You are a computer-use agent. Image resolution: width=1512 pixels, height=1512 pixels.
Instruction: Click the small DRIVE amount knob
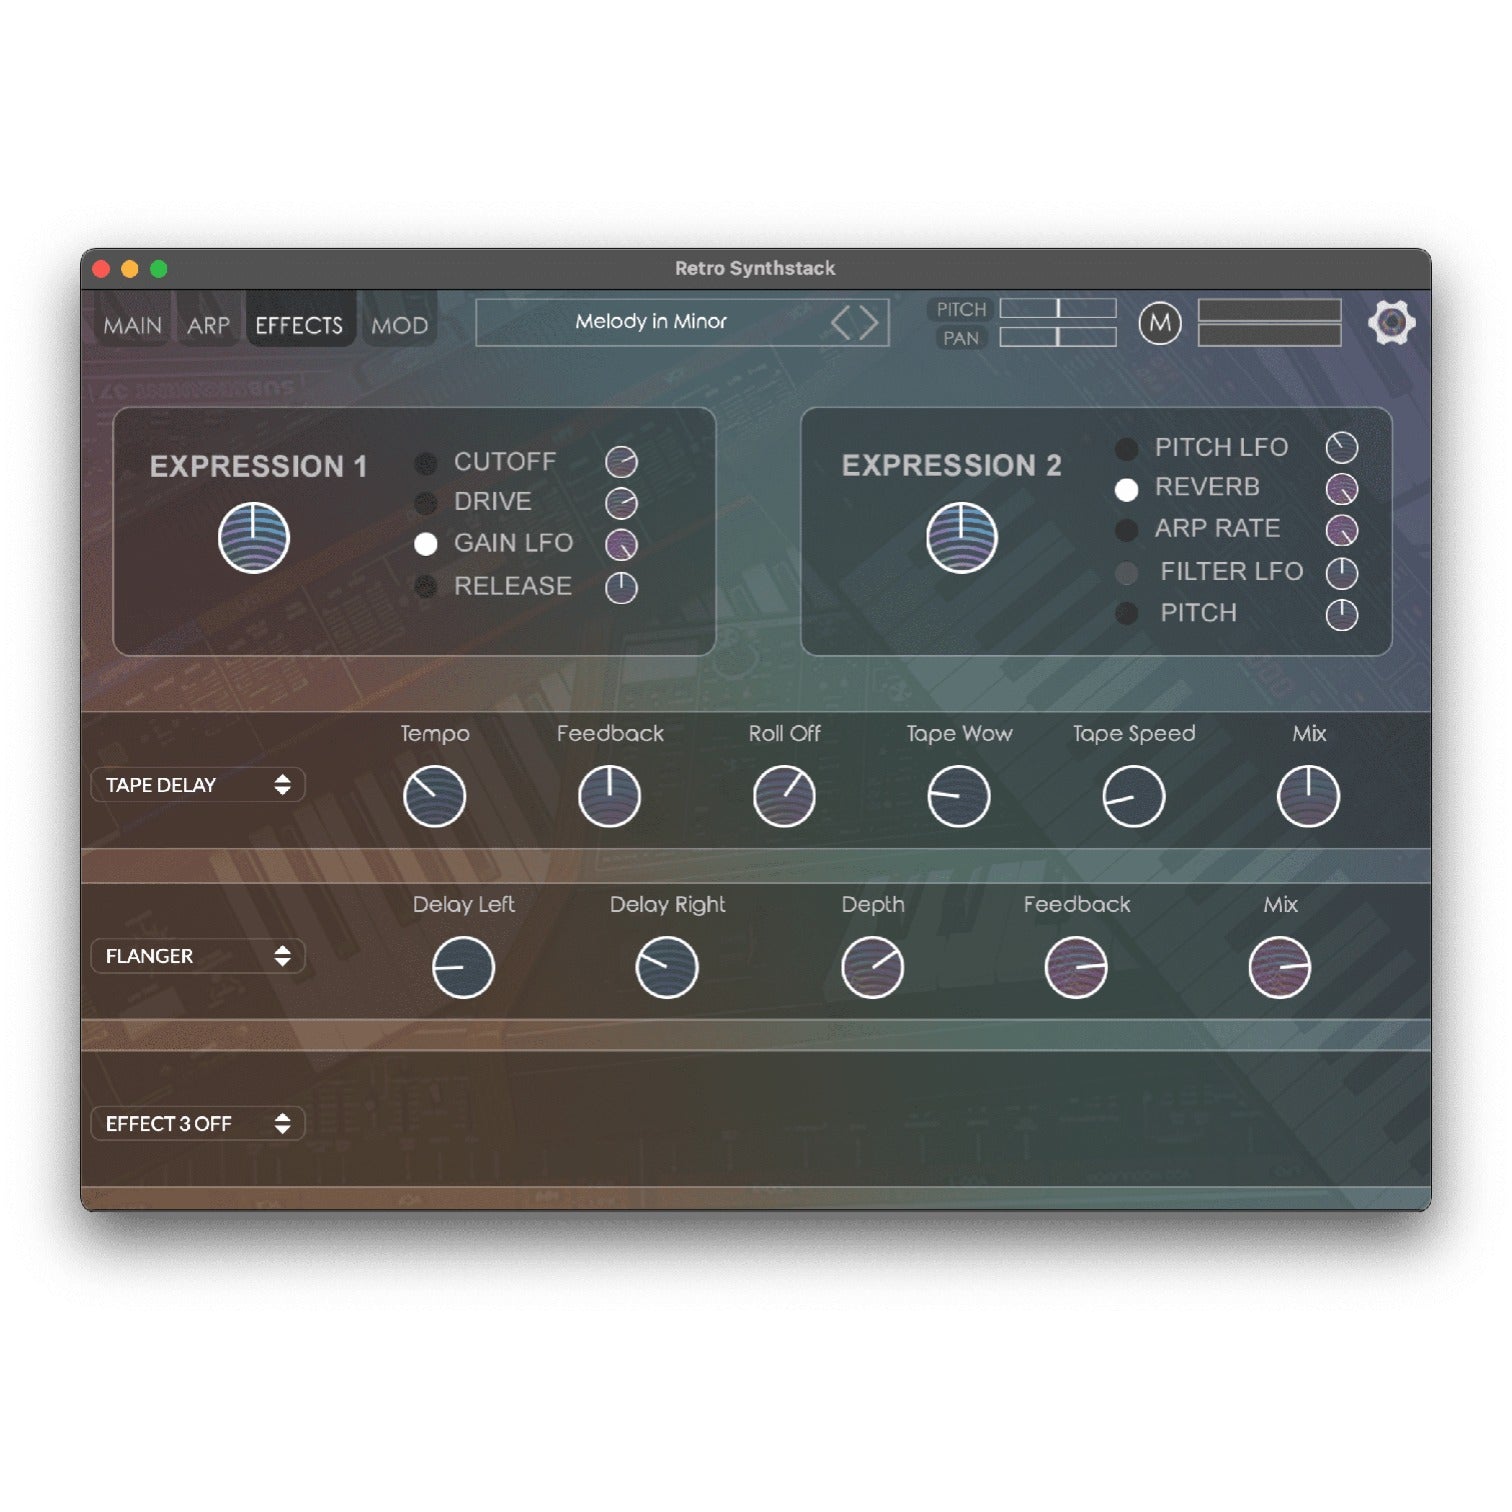(621, 503)
